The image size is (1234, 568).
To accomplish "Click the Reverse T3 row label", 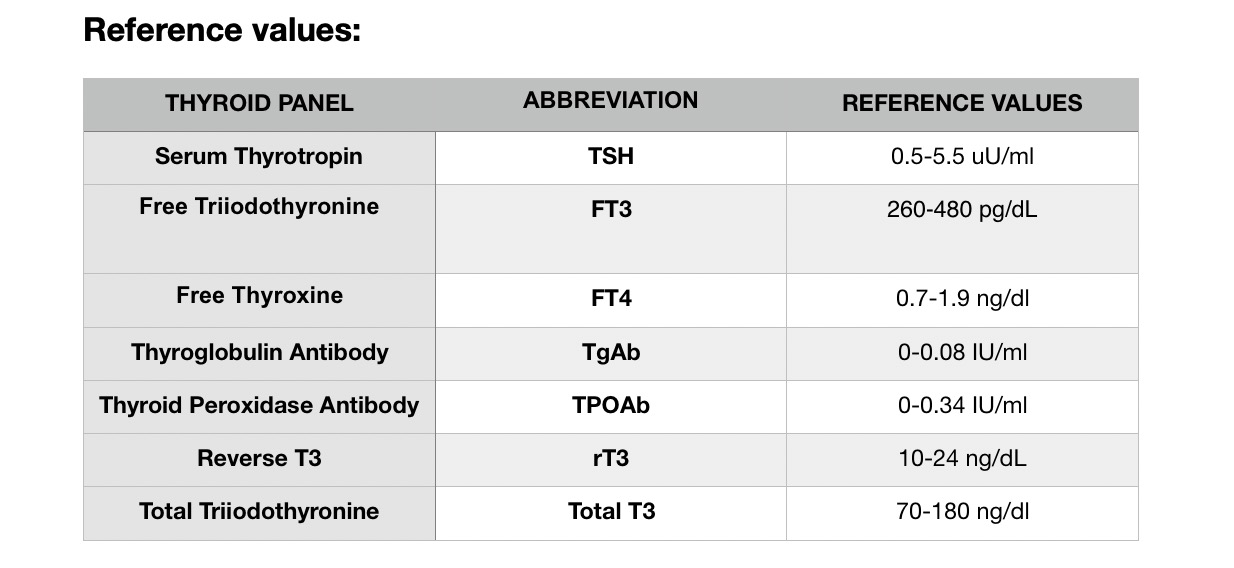I will click(259, 458).
